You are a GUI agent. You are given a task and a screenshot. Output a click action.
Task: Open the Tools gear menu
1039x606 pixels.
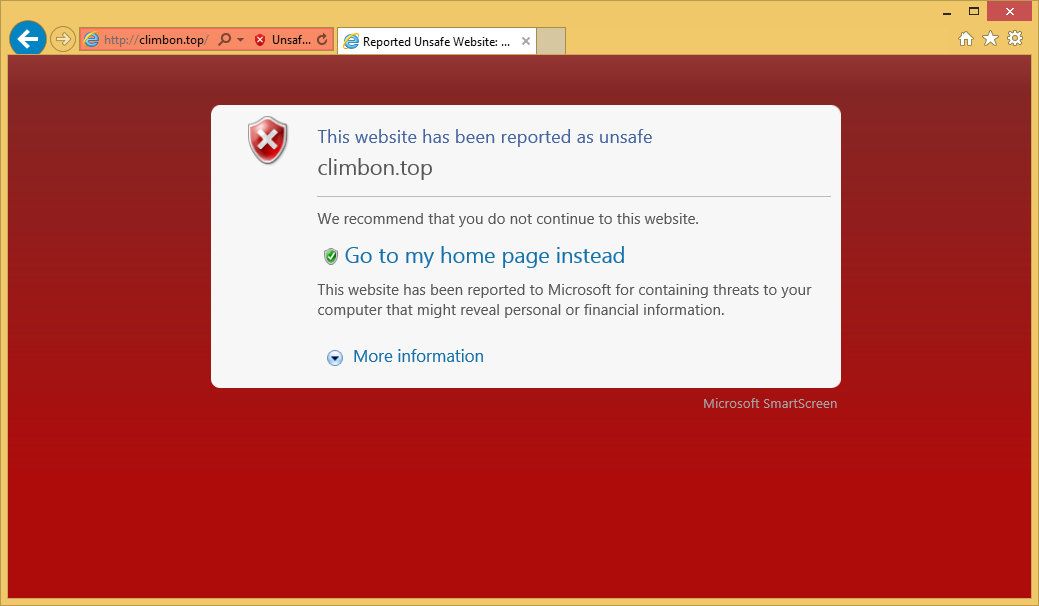pos(1015,39)
